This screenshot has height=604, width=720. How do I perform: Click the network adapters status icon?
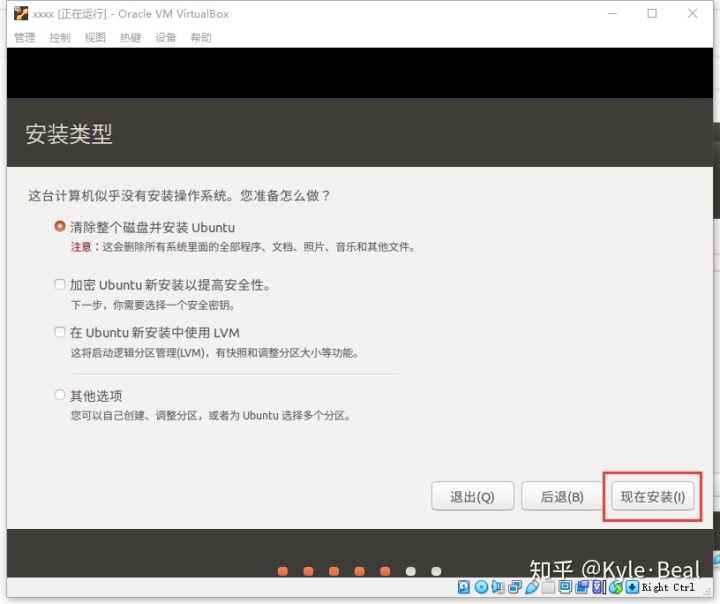[x=515, y=587]
